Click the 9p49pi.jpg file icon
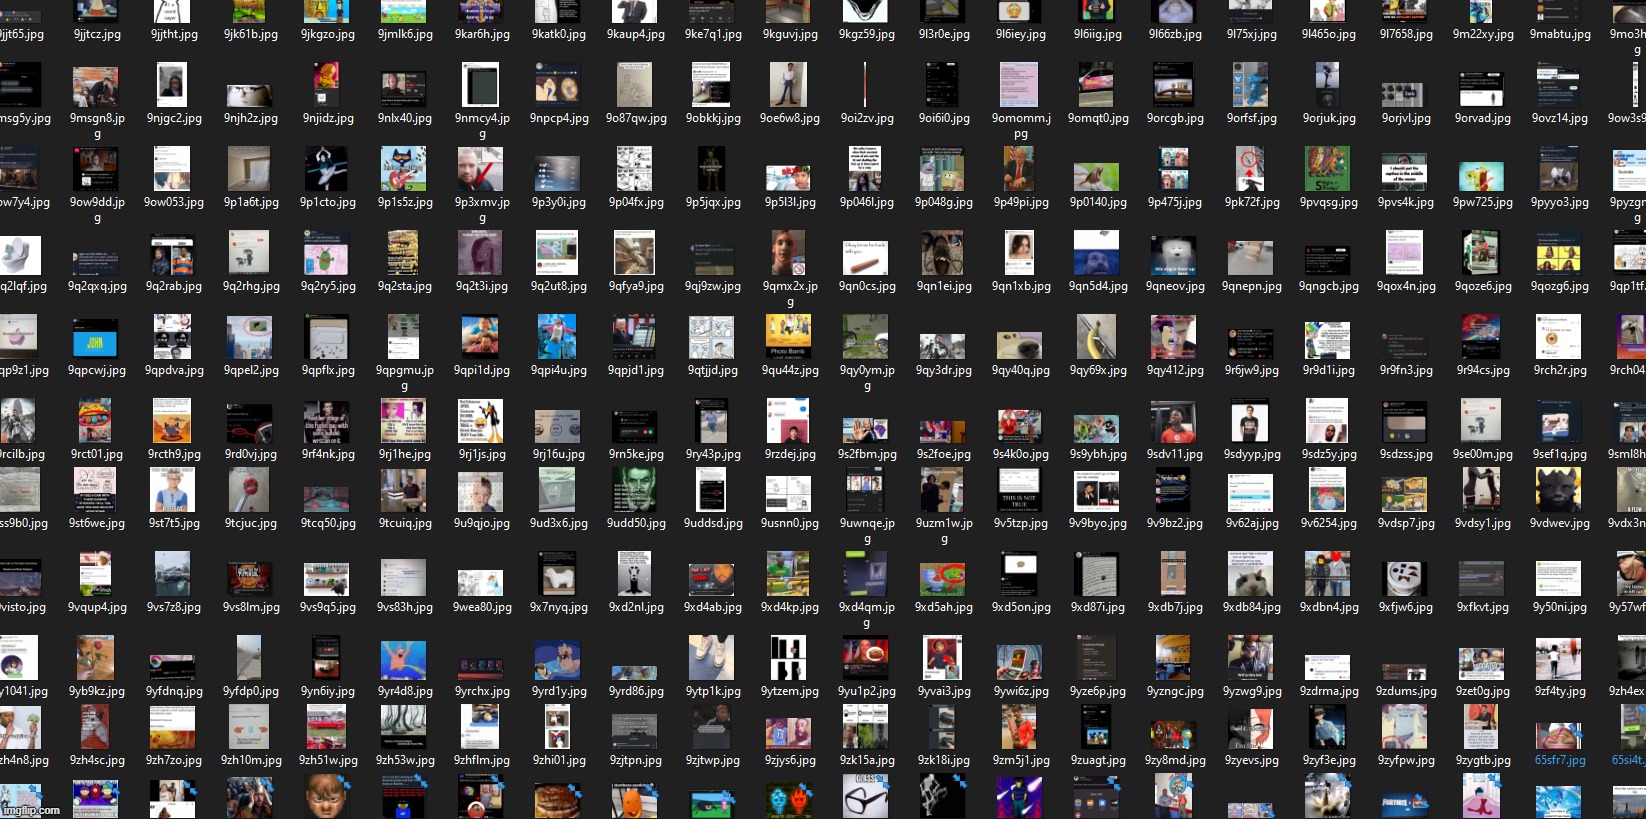The width and height of the screenshot is (1646, 819). pos(1020,171)
